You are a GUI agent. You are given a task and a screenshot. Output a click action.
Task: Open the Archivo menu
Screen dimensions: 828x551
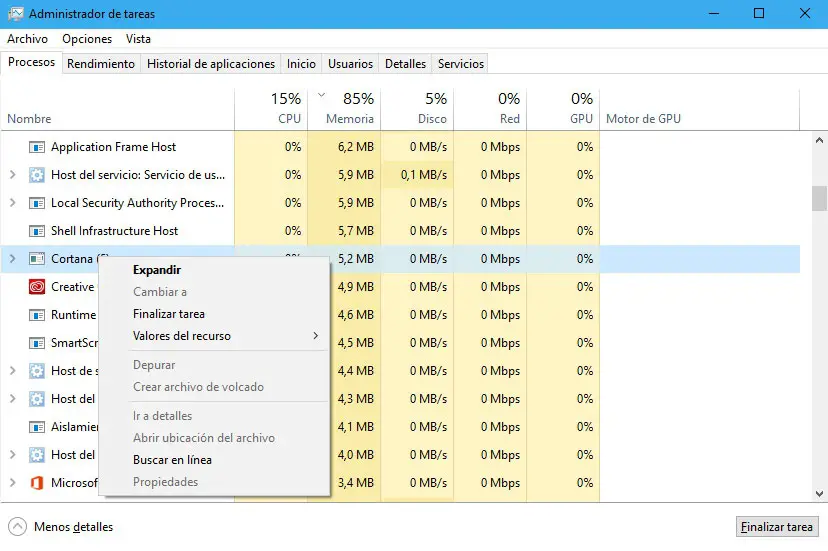pos(27,39)
